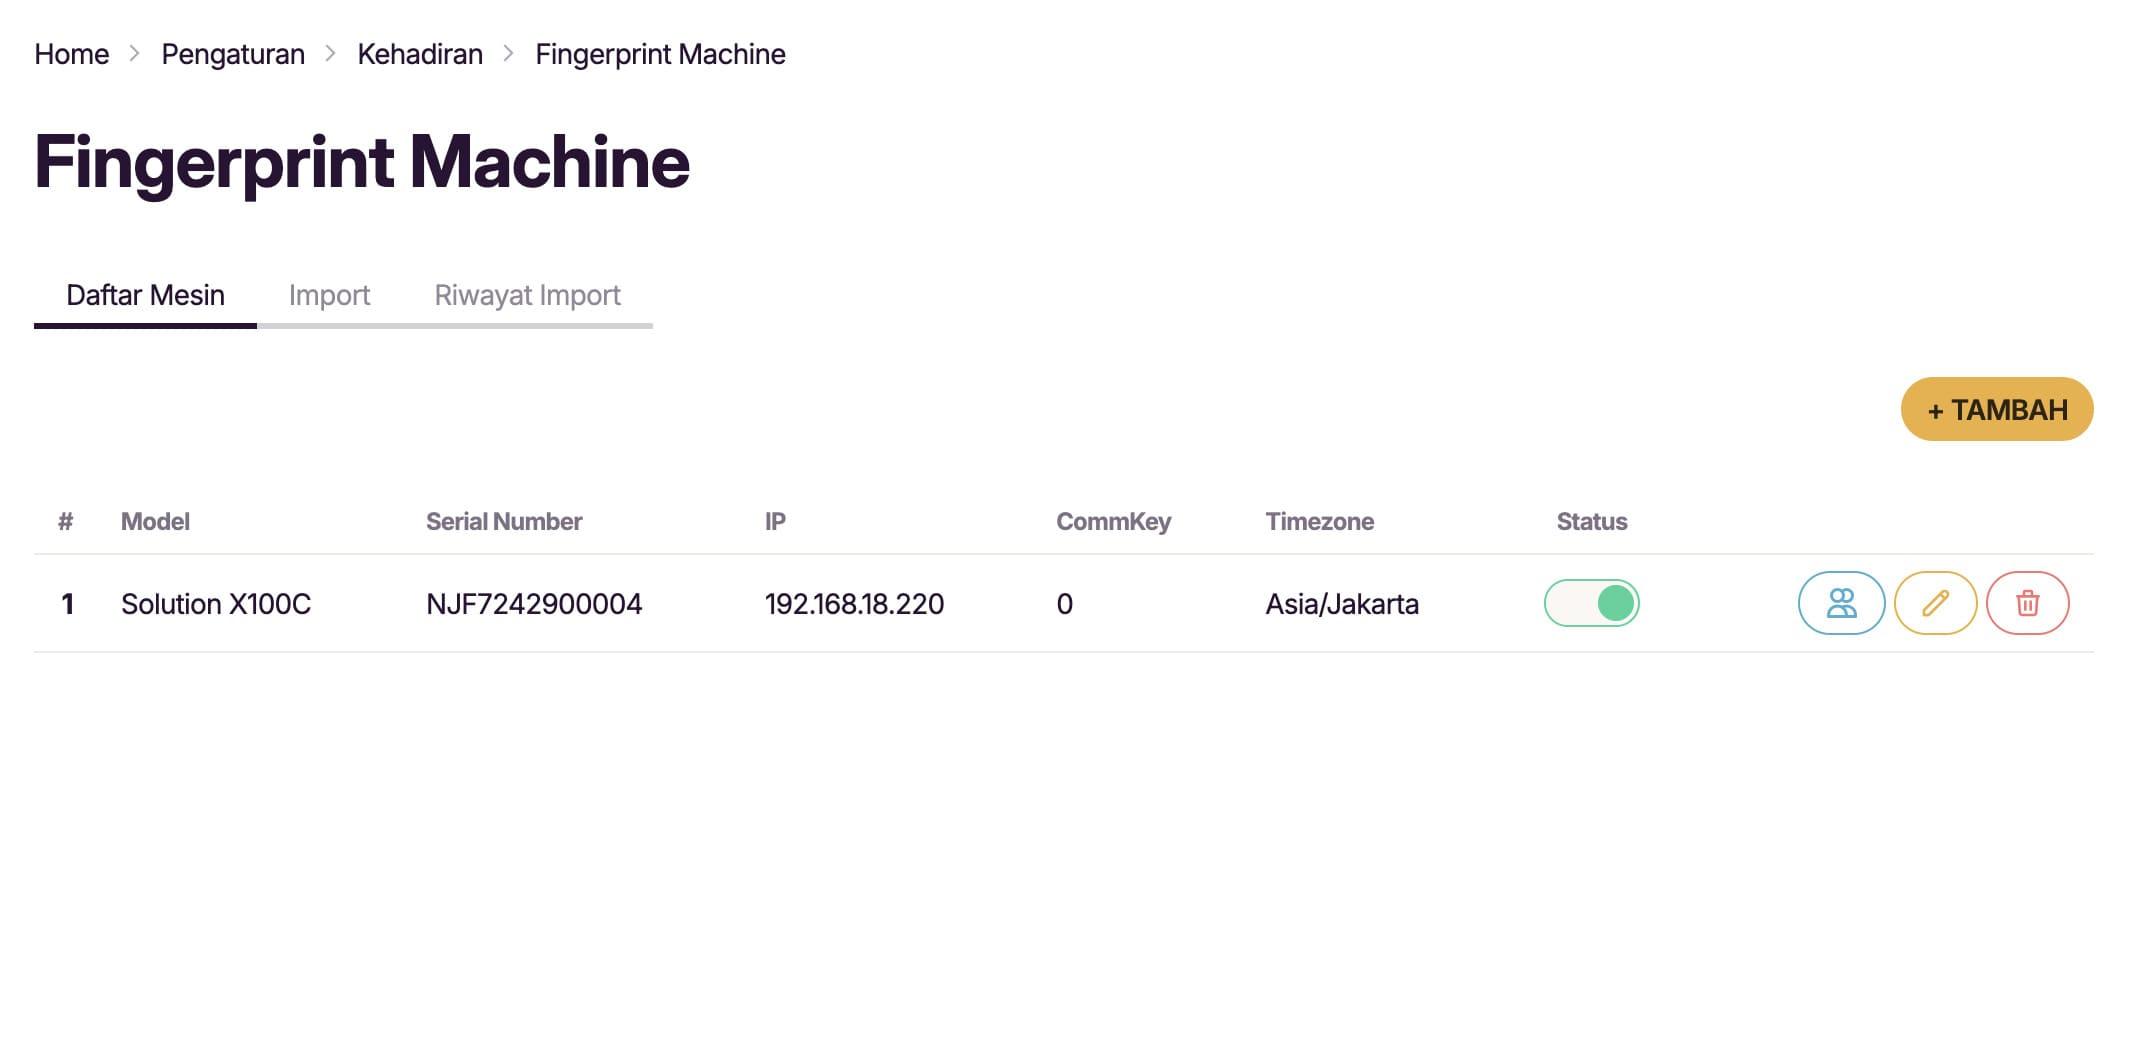
Task: Click the Fingerprint Machine page title
Action: tap(362, 160)
